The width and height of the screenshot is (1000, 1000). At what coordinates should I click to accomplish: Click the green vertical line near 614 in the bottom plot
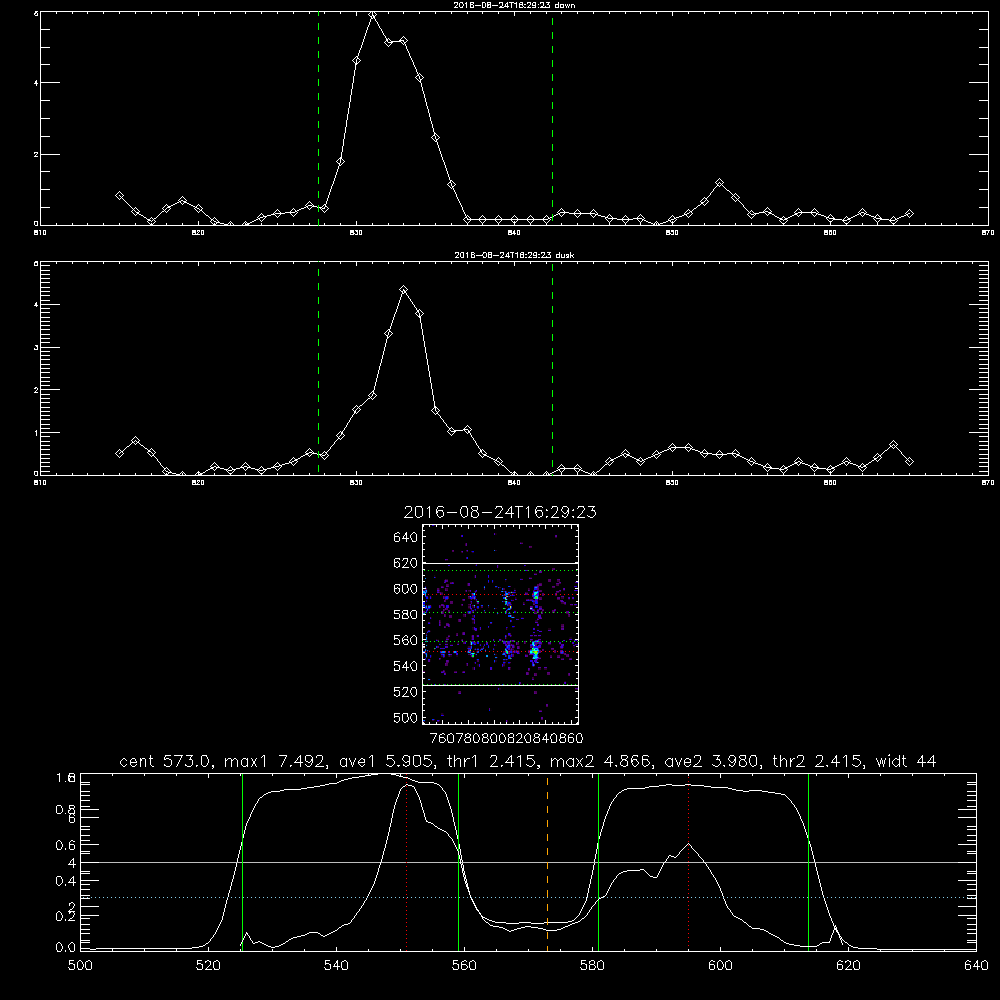tap(808, 862)
